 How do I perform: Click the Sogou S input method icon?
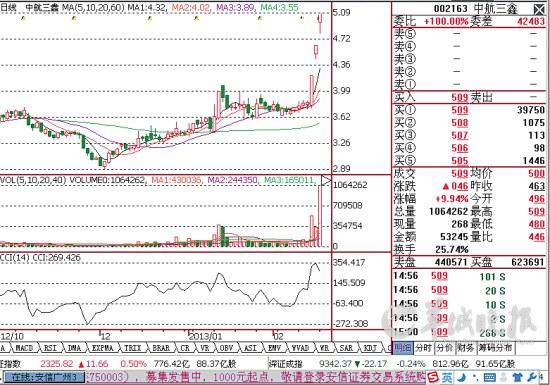click(x=433, y=377)
